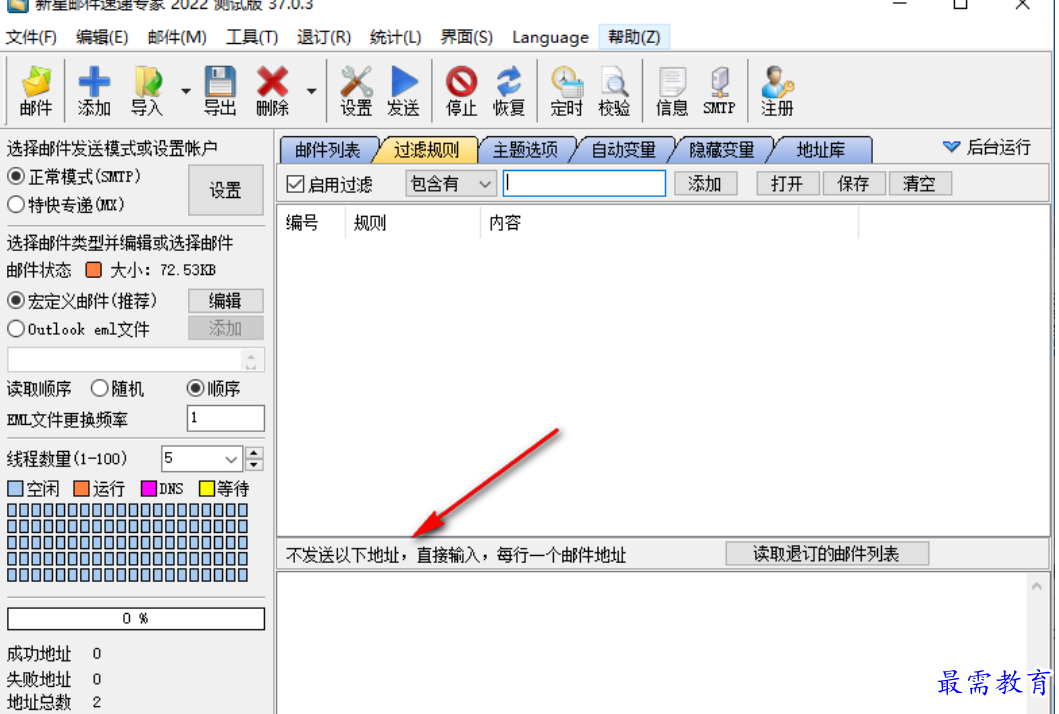Image resolution: width=1059 pixels, height=714 pixels.
Task: Switch to the 隐藏变量 tab
Action: coord(722,150)
